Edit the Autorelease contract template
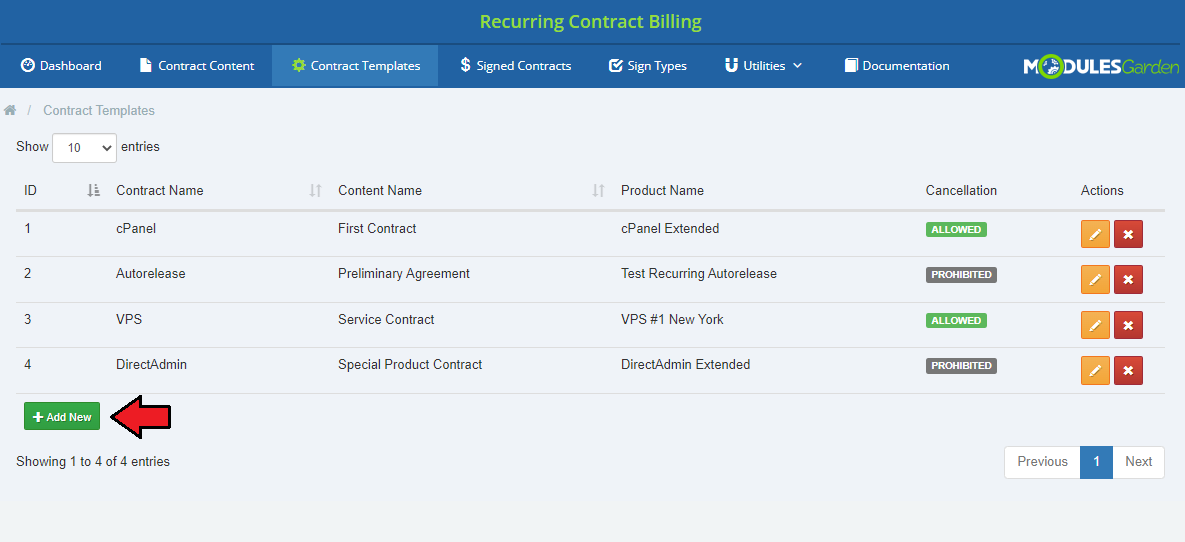The width and height of the screenshot is (1185, 542). click(x=1095, y=280)
